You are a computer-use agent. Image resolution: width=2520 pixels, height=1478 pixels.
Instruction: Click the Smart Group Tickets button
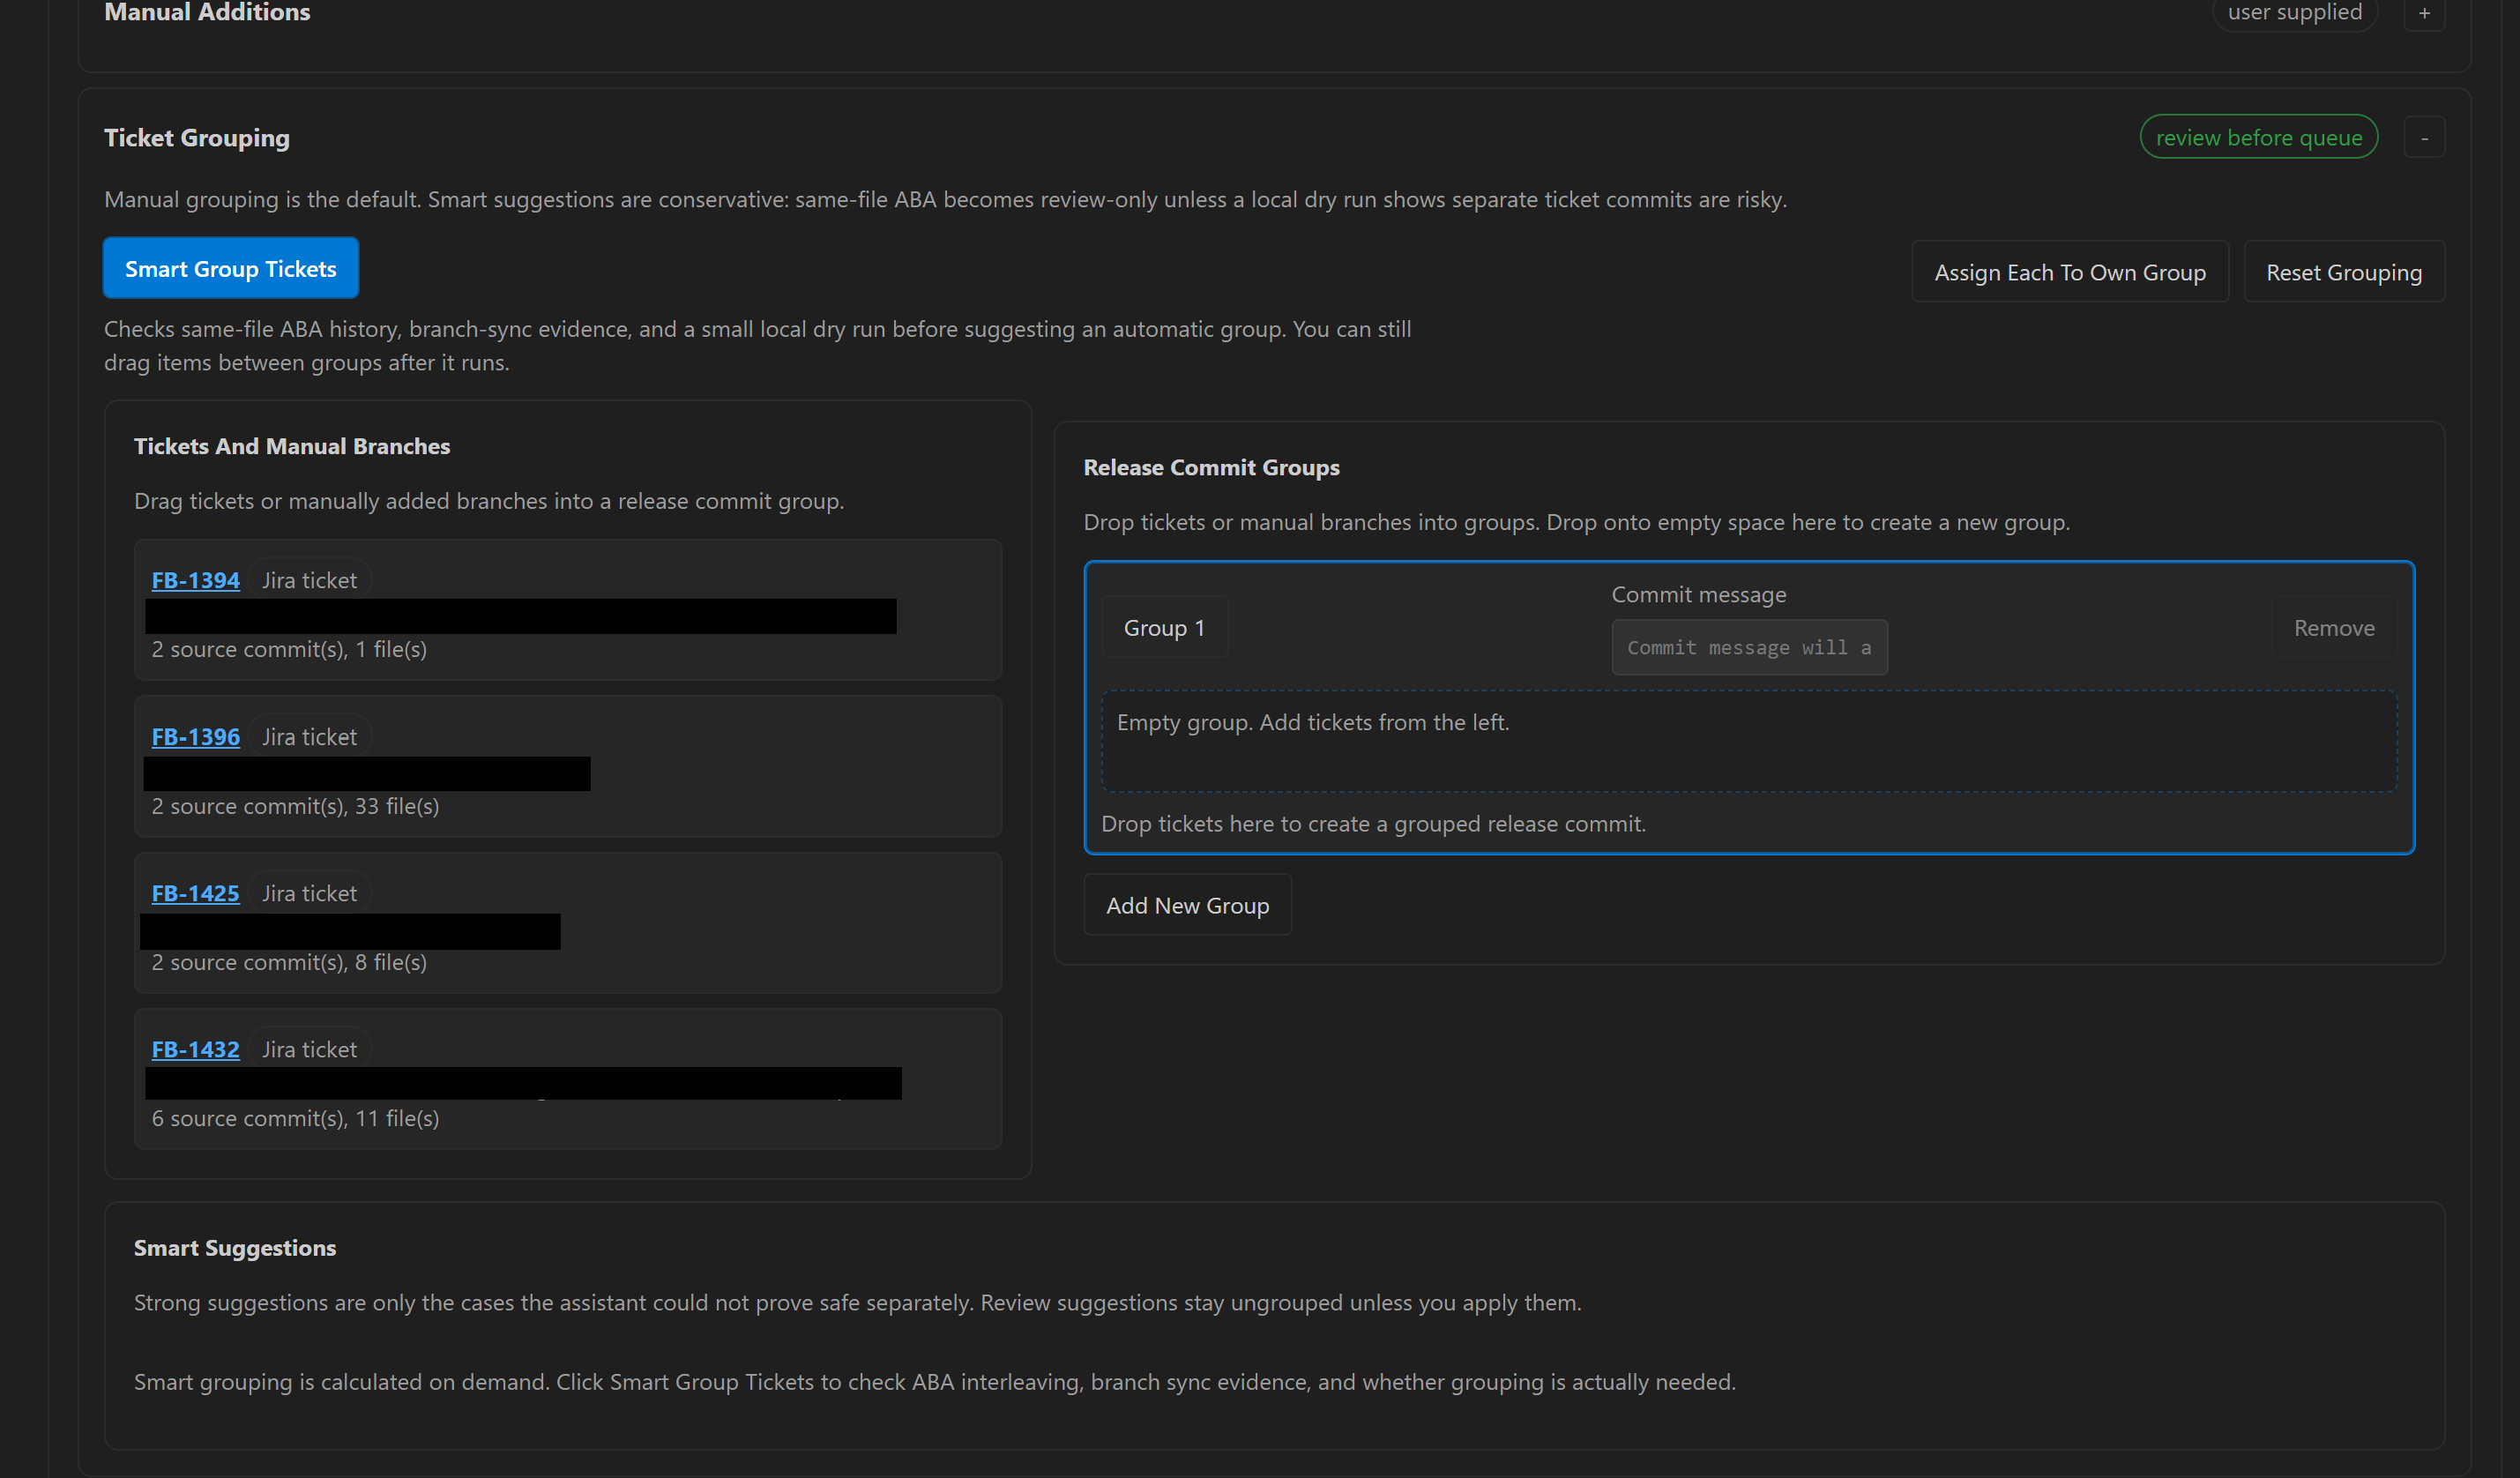[x=230, y=268]
